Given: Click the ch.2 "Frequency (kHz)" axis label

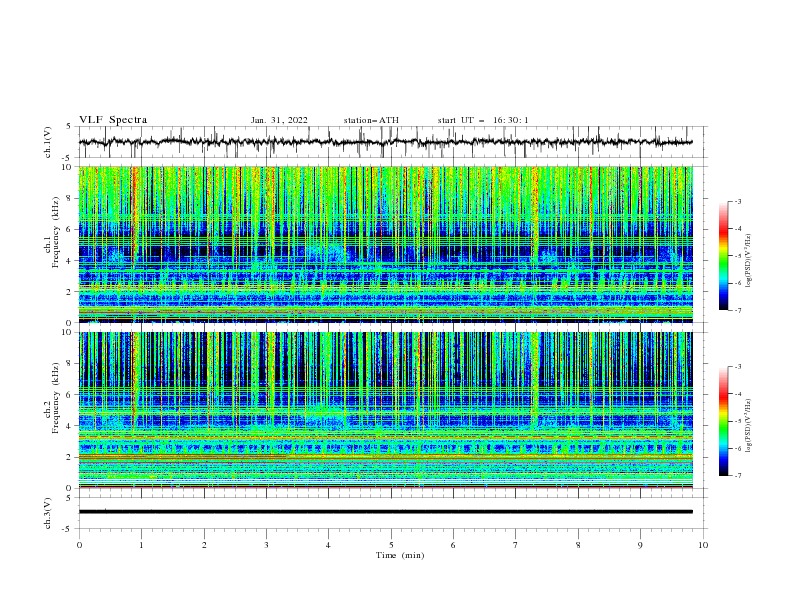Looking at the screenshot, I should coord(56,398).
